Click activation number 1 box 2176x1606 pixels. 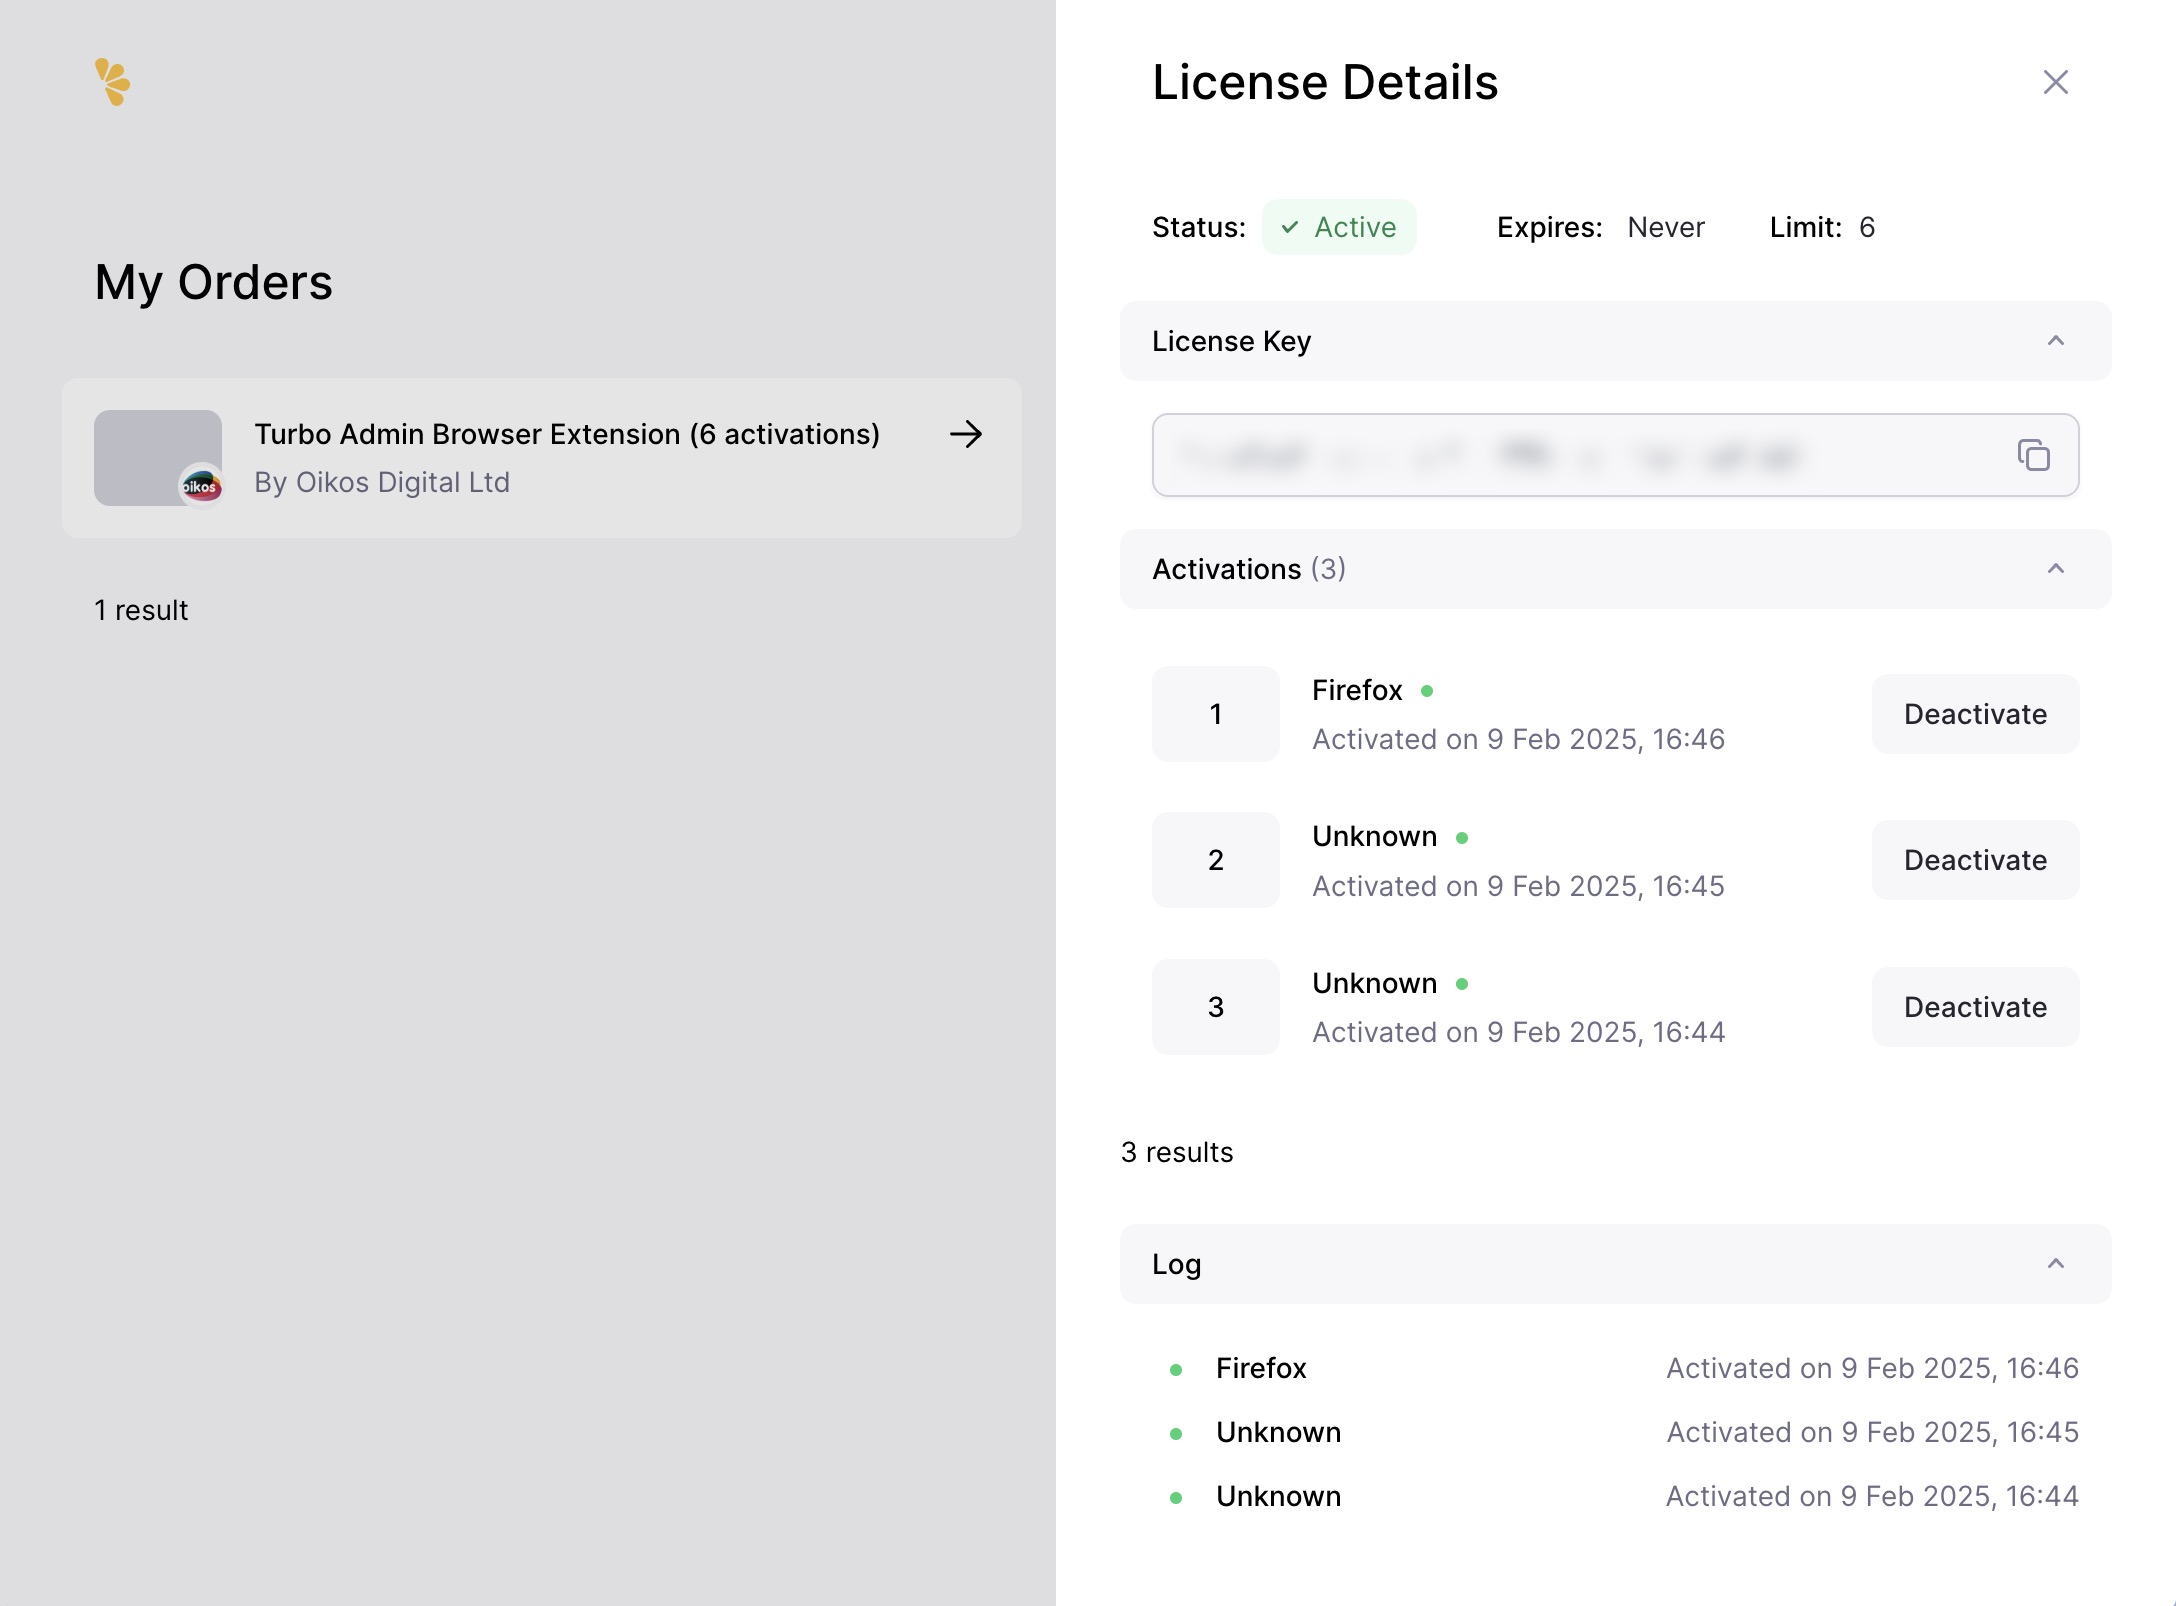point(1215,714)
